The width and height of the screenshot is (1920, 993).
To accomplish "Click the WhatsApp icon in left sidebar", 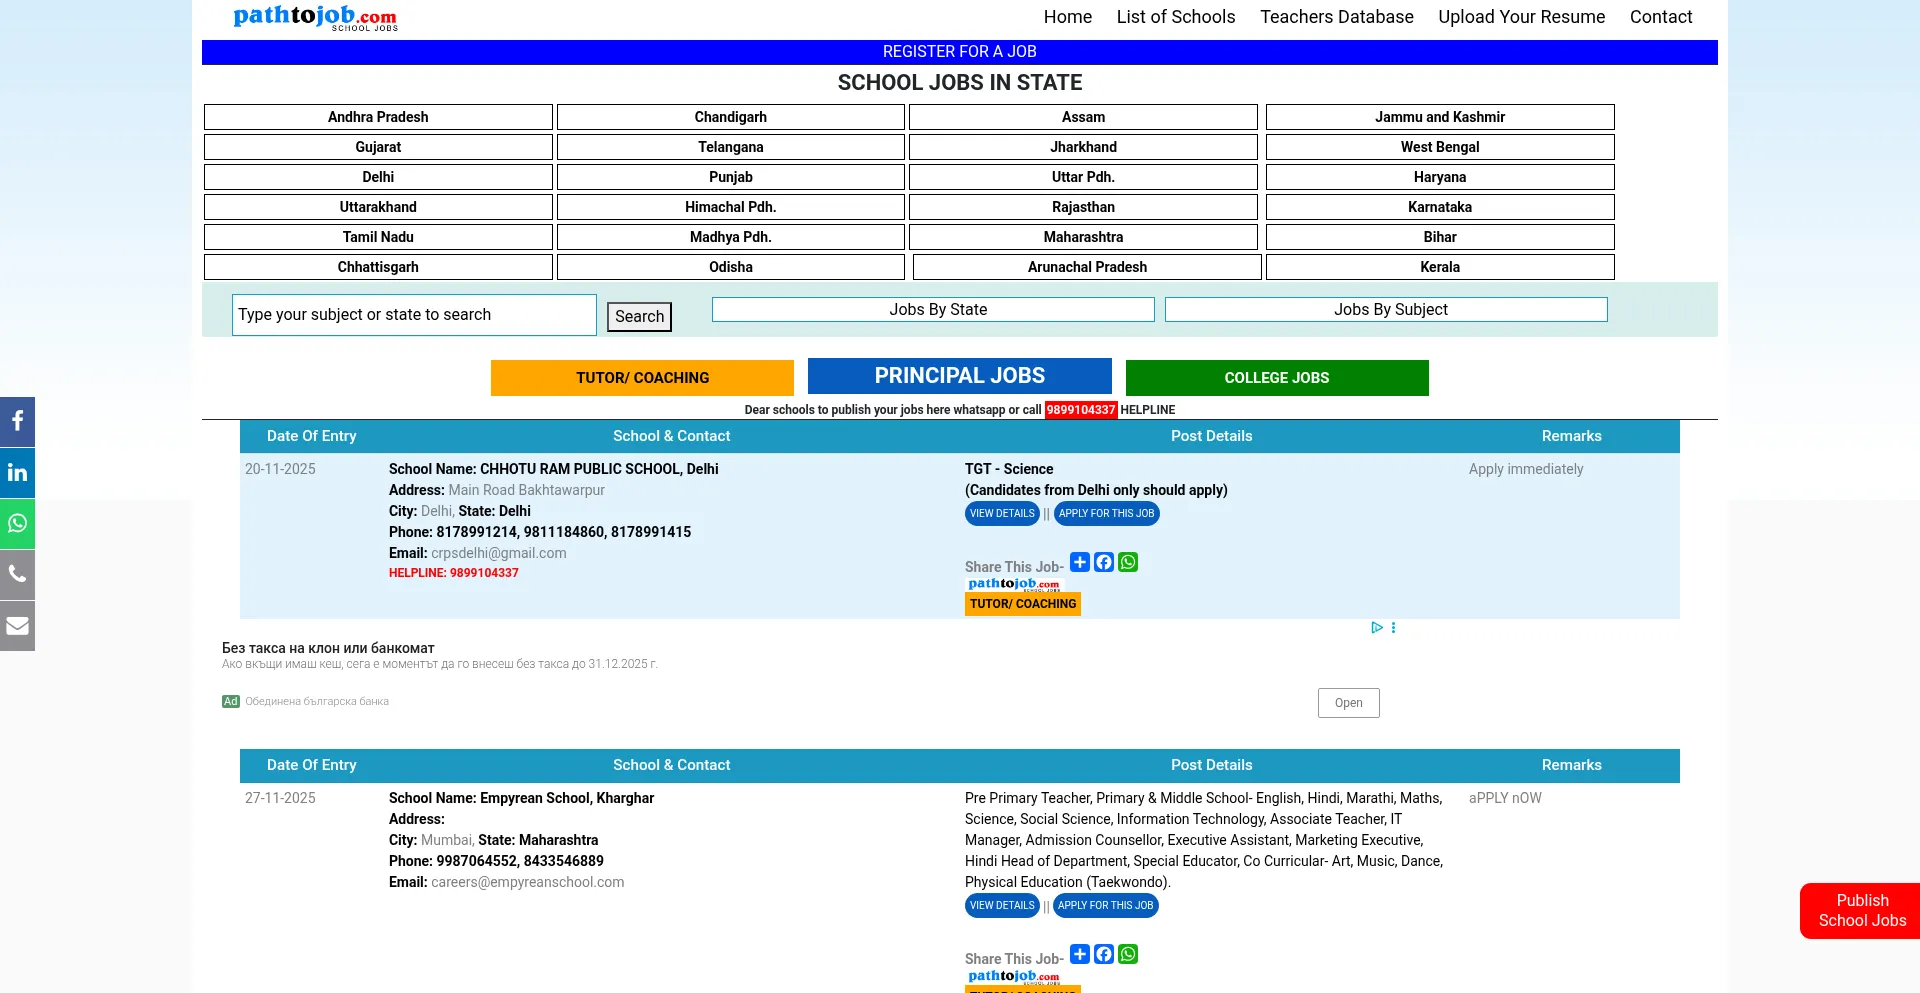I will [17, 524].
